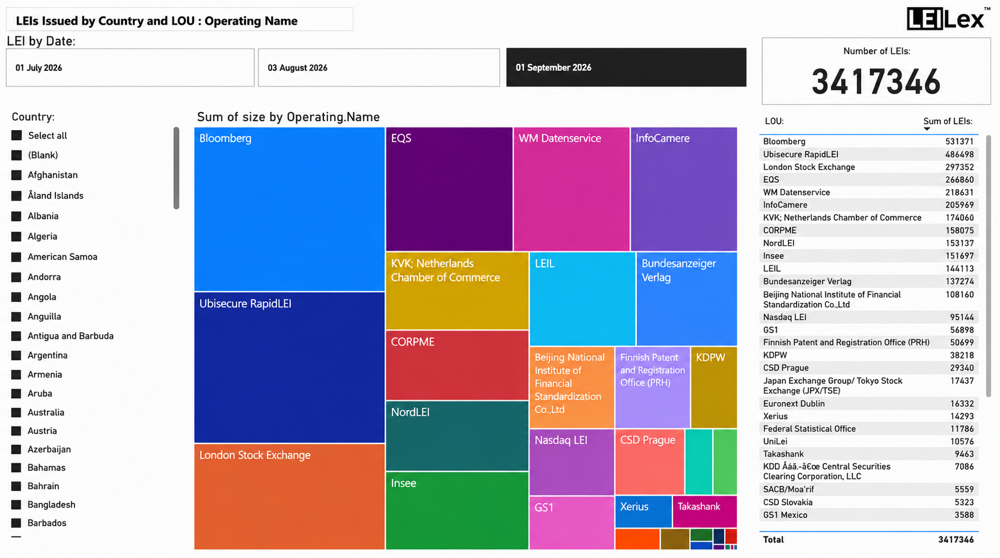
Task: Select the Ubisecure RapidLEI treemap tile
Action: click(290, 368)
